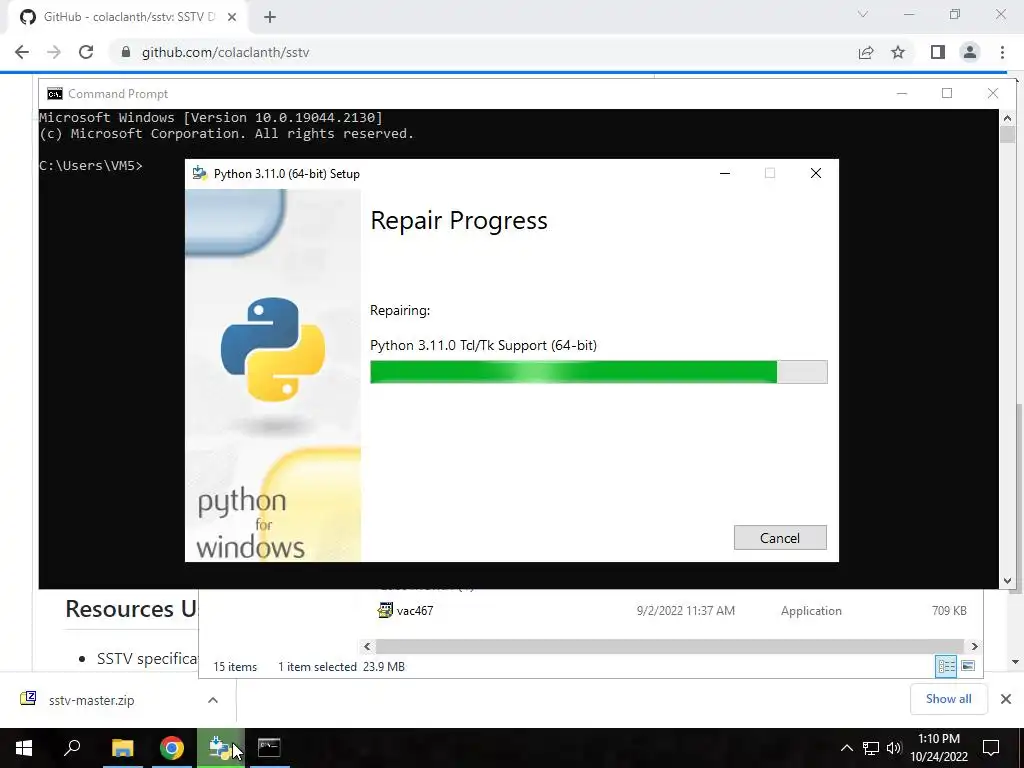Click the address bar URL github.com/colaclanth/sstv
Image resolution: width=1024 pixels, height=768 pixels.
225,52
